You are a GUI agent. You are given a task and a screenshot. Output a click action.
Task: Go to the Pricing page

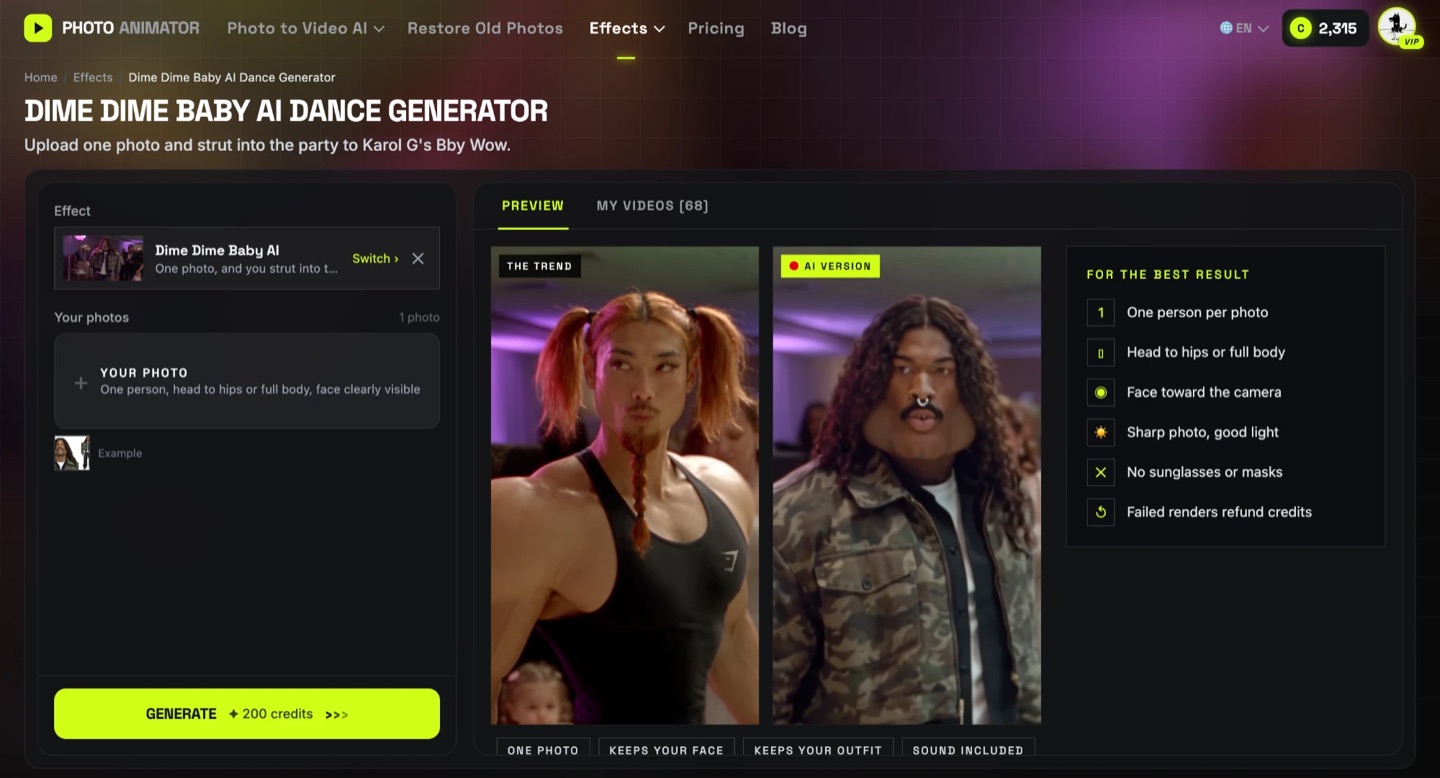(716, 28)
